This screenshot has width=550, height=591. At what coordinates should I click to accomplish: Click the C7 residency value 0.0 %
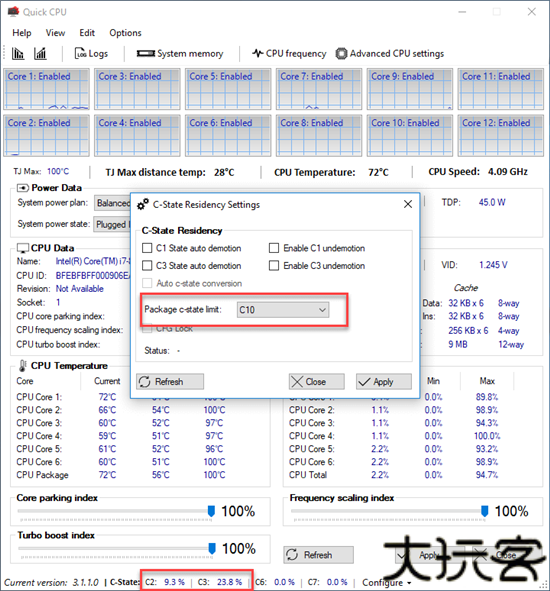(337, 582)
